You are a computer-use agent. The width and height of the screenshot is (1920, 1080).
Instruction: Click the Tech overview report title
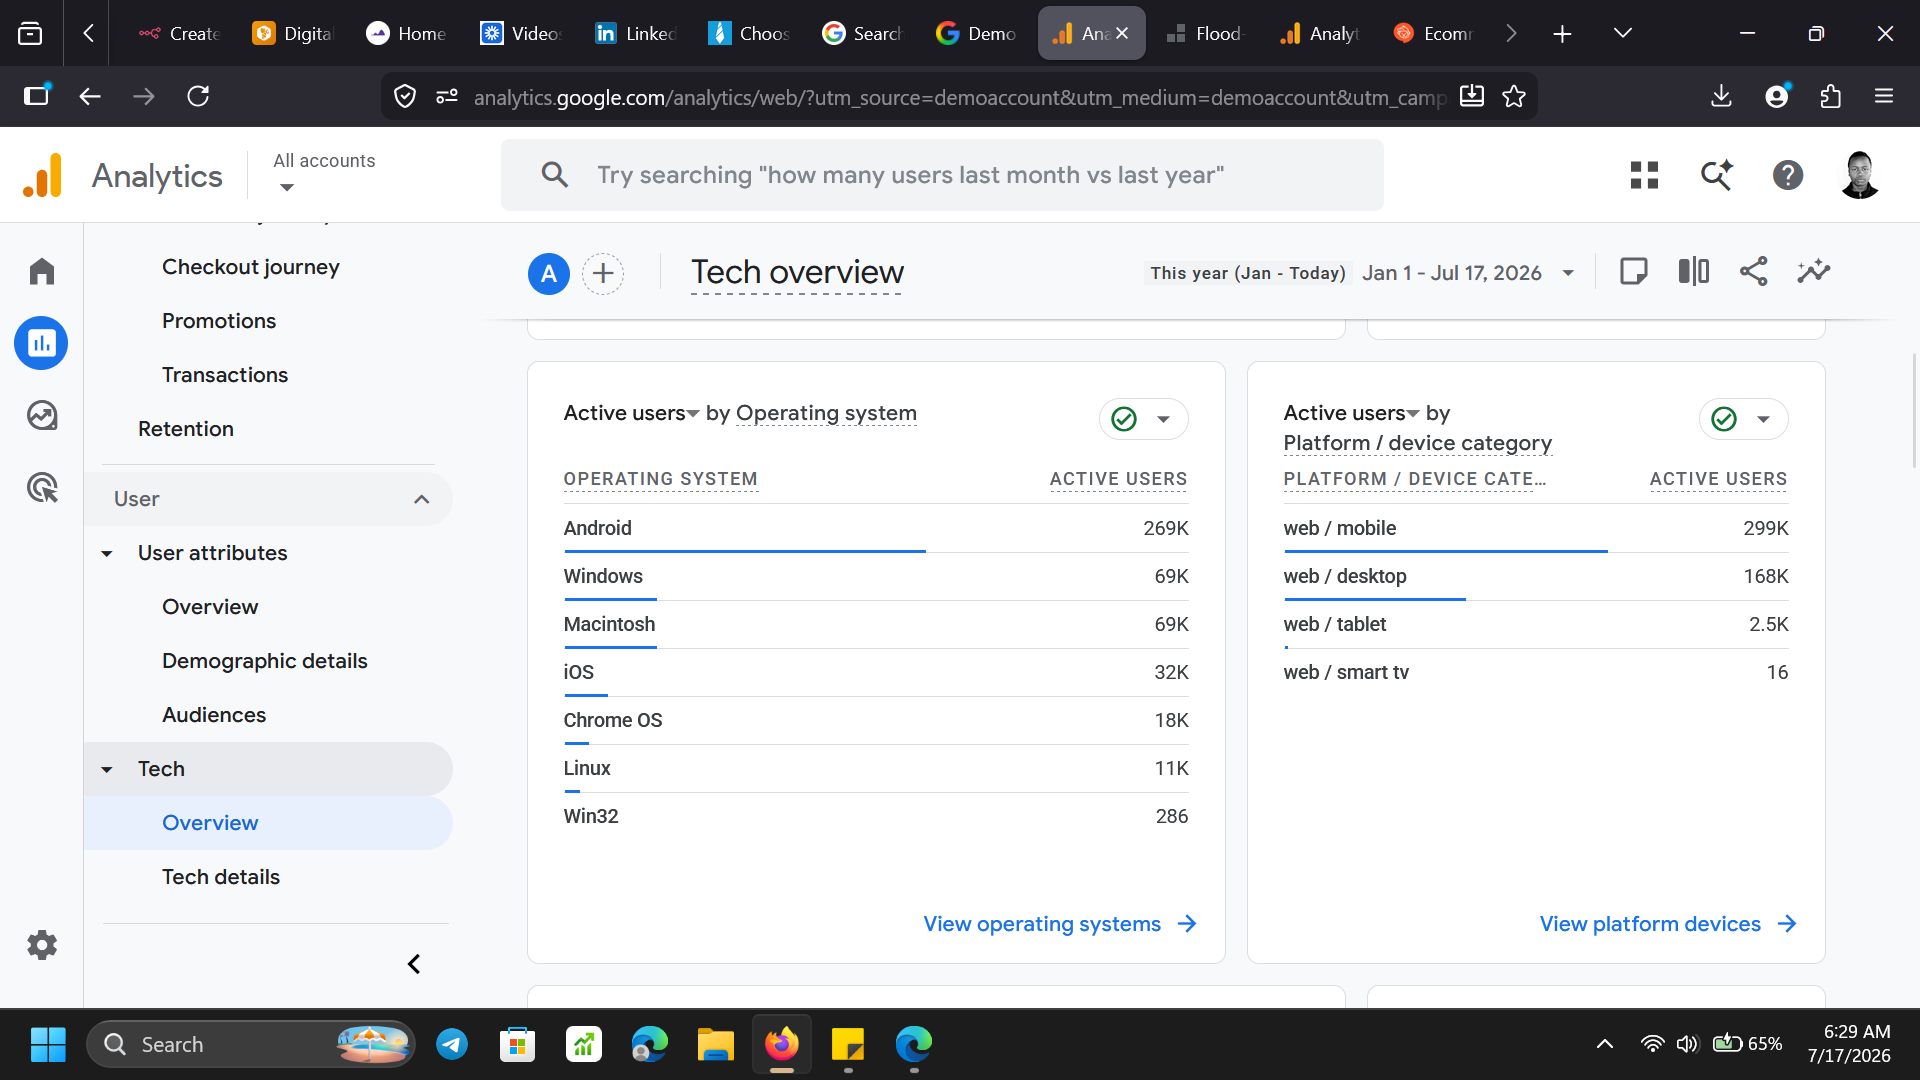click(x=797, y=272)
